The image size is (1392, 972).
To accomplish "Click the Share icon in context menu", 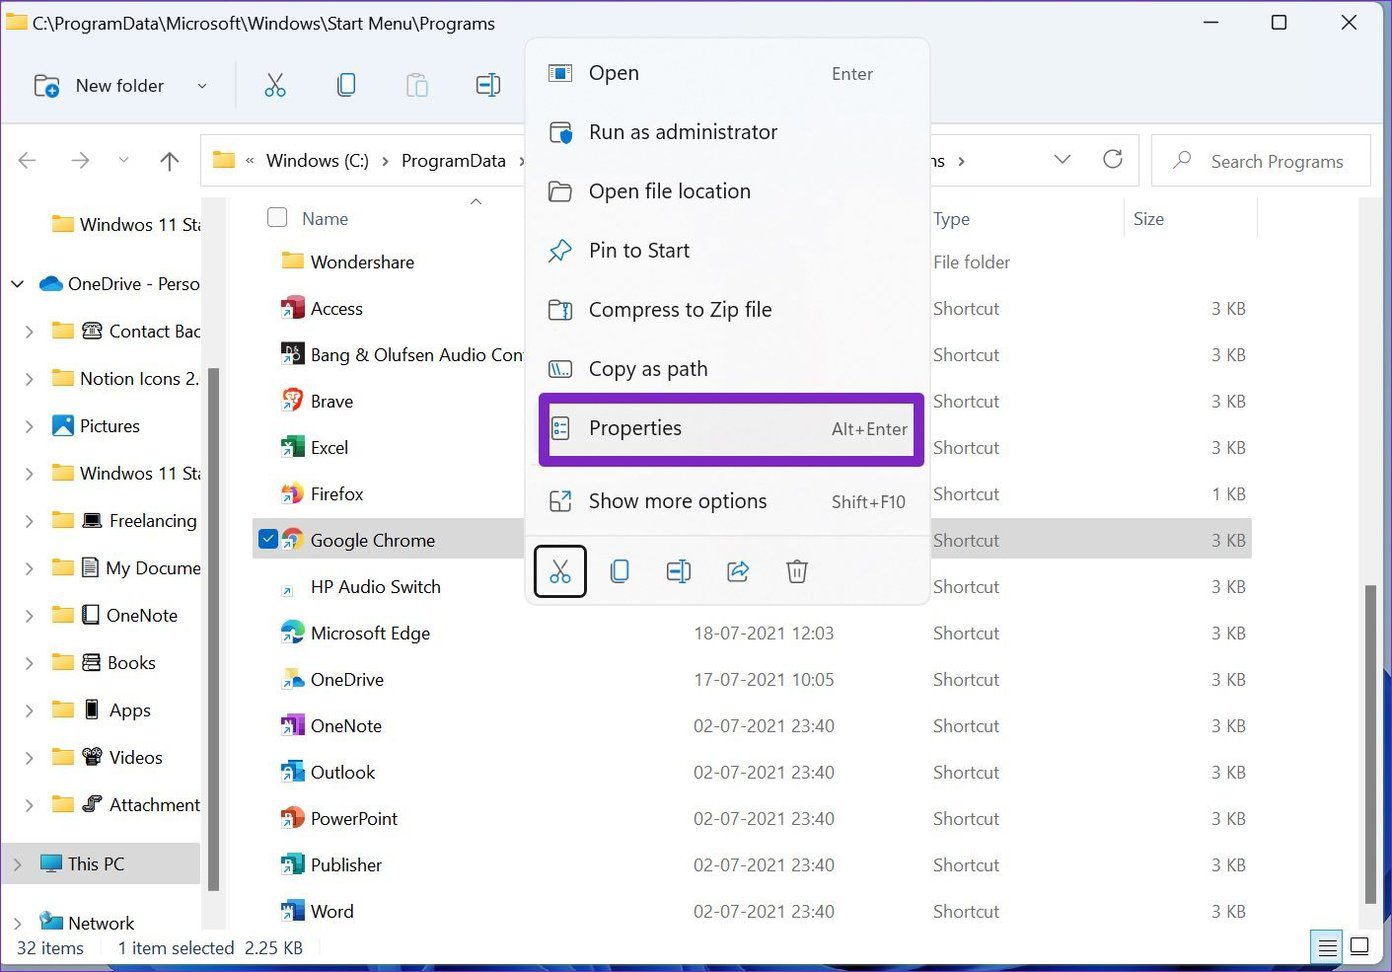I will pos(738,571).
